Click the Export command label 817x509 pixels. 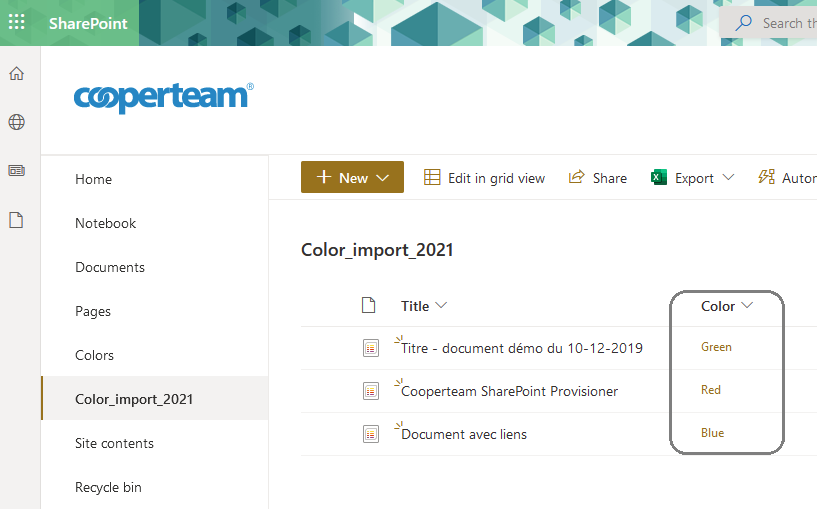tap(694, 179)
